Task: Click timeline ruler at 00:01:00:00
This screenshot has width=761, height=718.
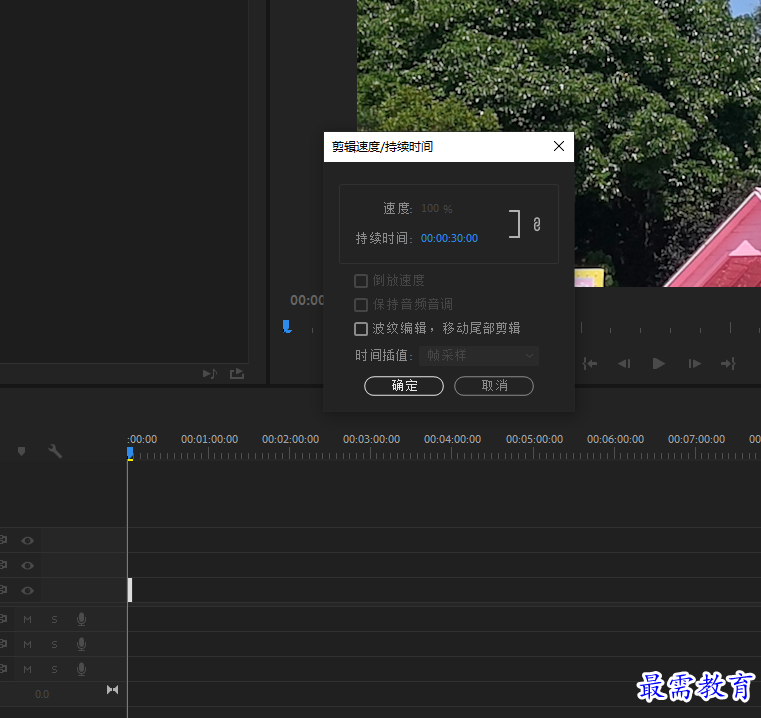Action: click(x=209, y=439)
